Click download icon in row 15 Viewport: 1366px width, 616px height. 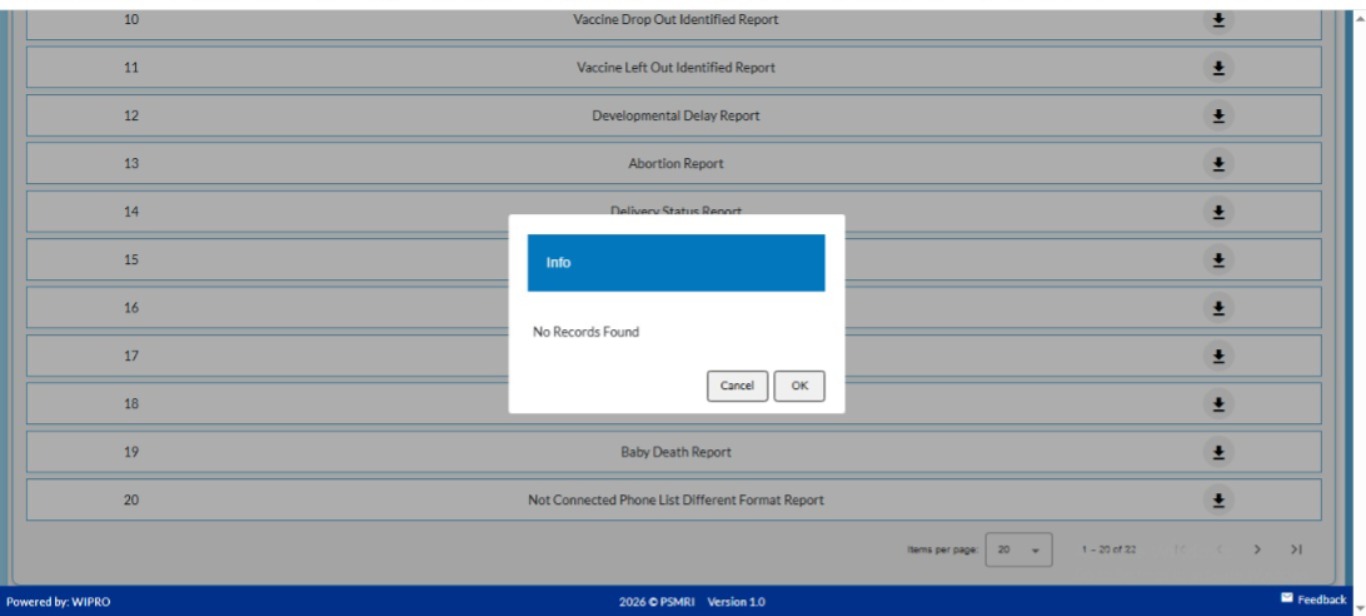coord(1218,260)
